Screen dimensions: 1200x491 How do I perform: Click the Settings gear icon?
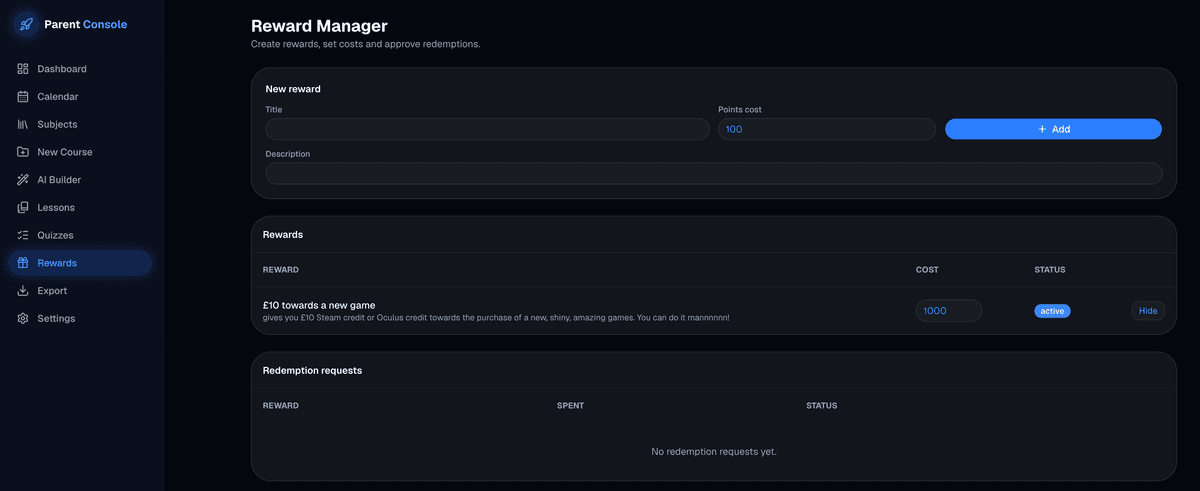(23, 318)
